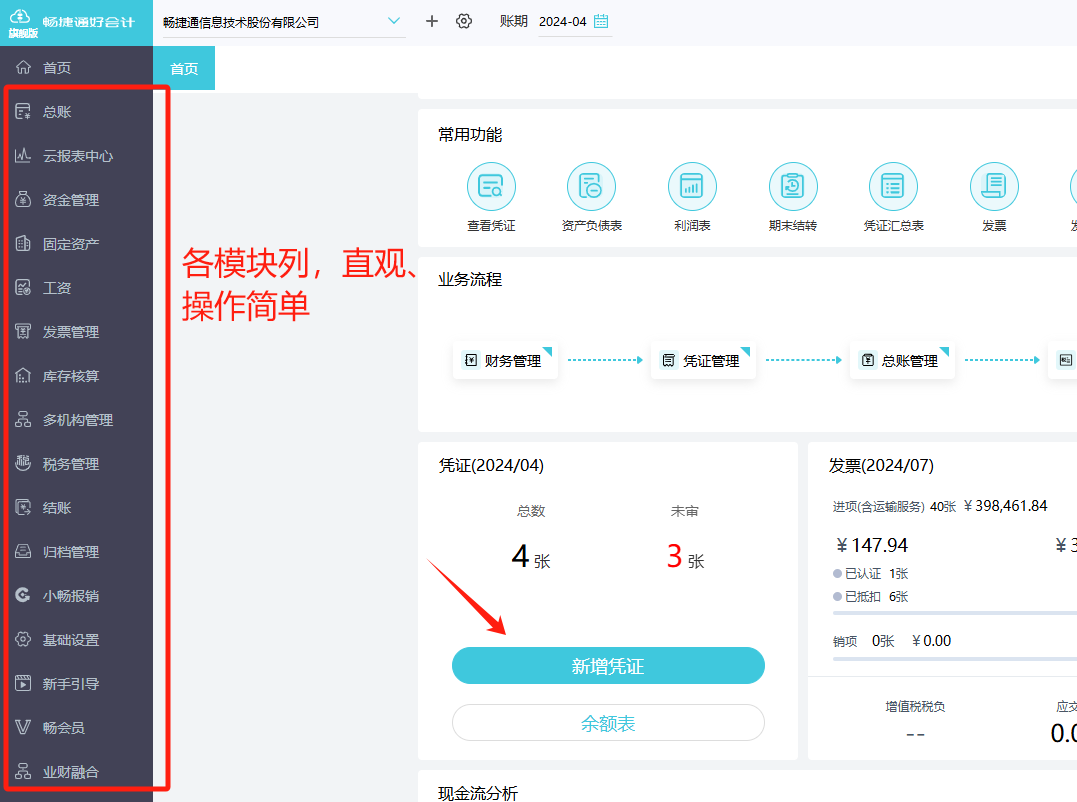Select the 发票 icon in 常用功能

(993, 186)
